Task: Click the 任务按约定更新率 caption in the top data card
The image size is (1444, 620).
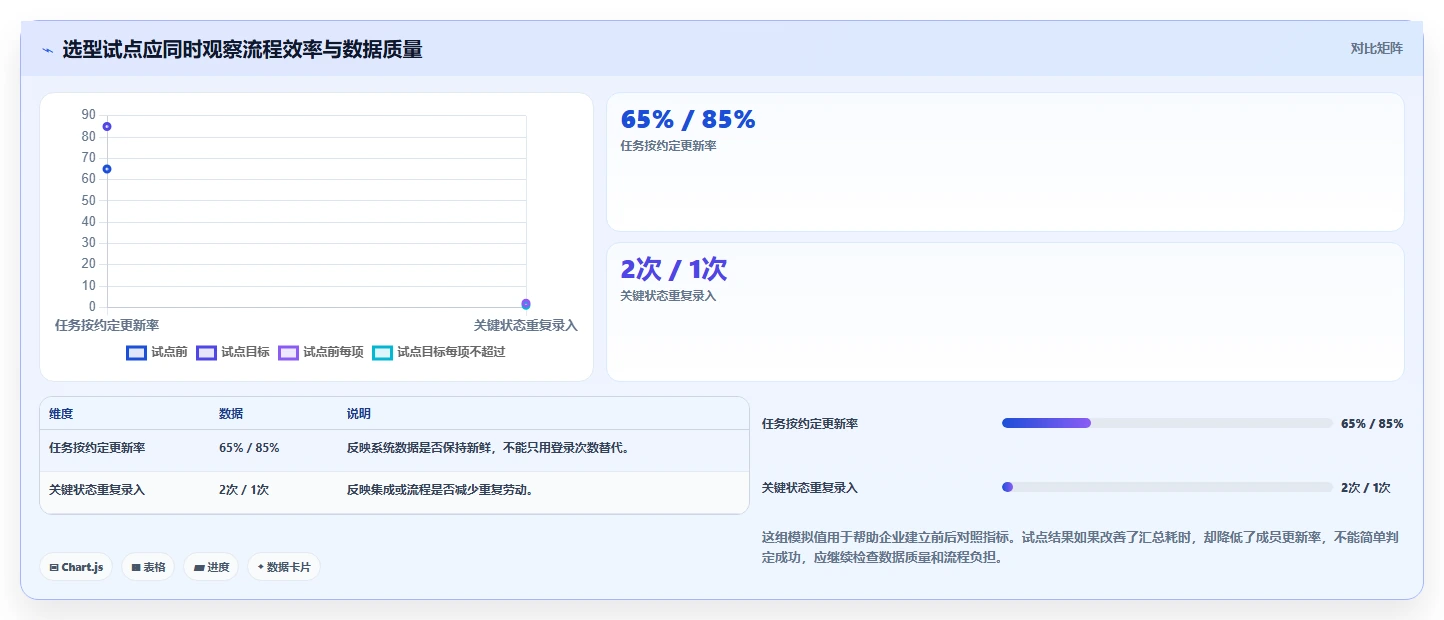Action: [x=668, y=146]
